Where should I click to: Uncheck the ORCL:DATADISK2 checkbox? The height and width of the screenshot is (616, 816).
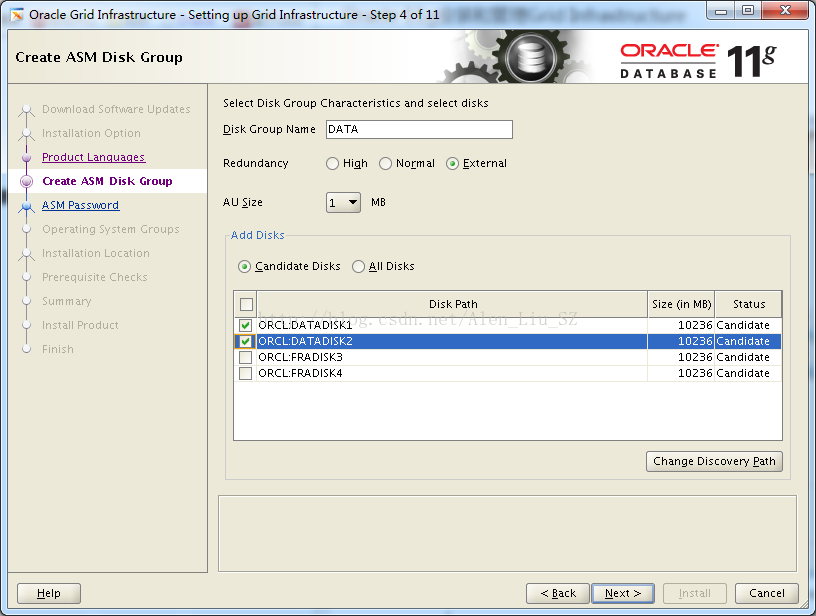tap(245, 341)
